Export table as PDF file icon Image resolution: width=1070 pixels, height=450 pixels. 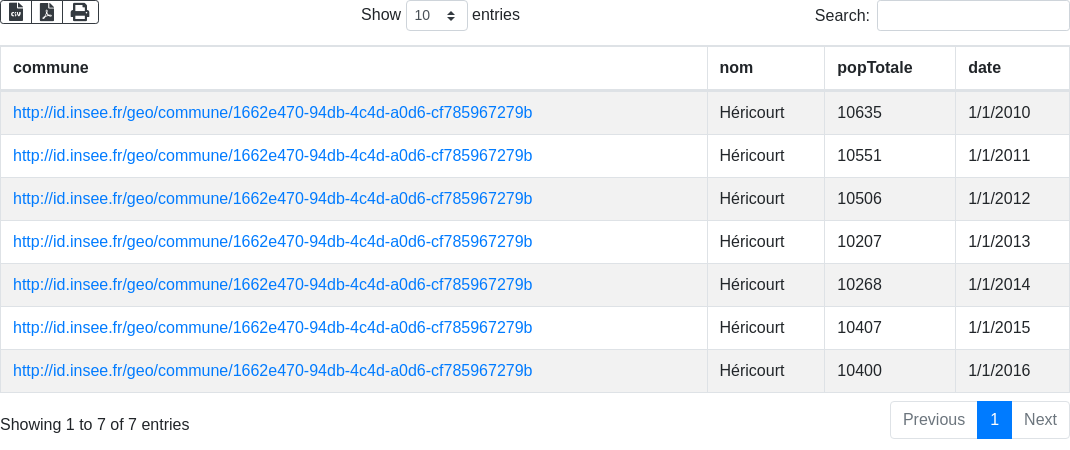pos(47,12)
